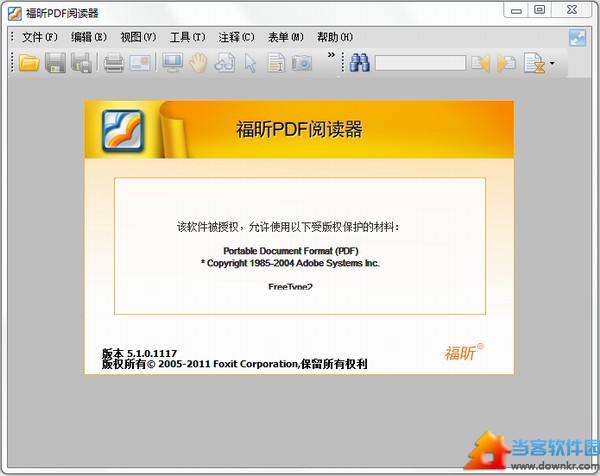
Task: Open the 视图(V) menu
Action: [138, 37]
